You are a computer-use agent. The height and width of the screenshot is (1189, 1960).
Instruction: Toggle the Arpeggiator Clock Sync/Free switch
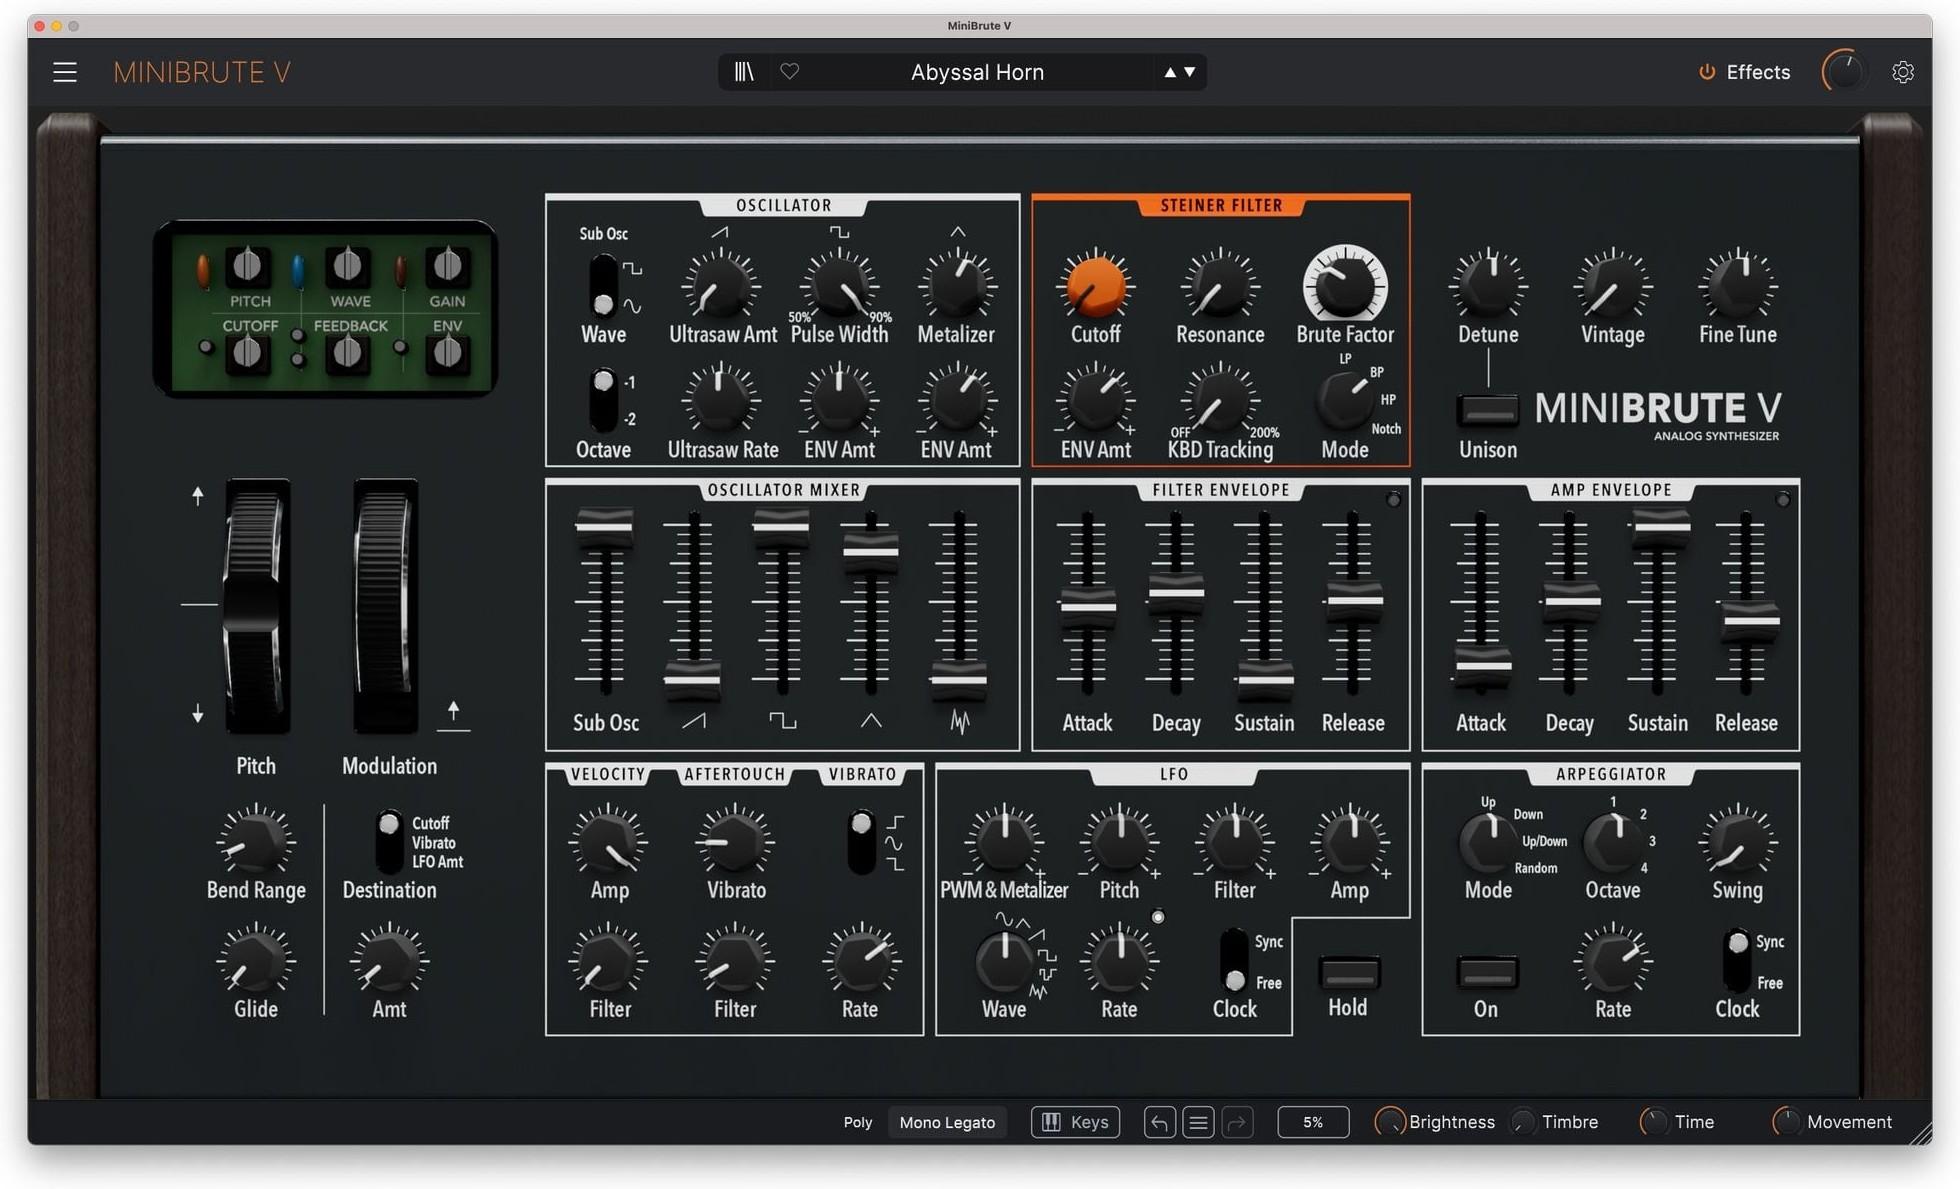click(1738, 960)
